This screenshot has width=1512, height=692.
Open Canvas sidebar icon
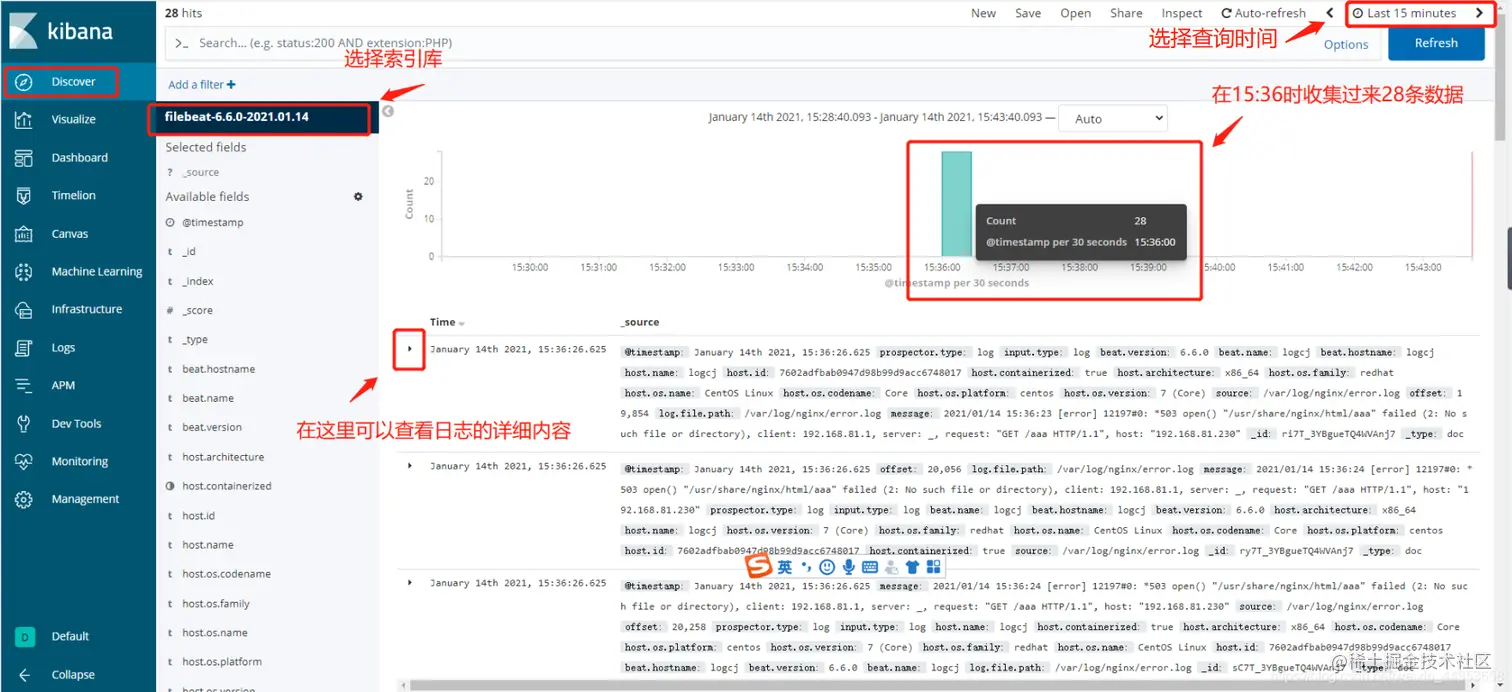point(25,234)
